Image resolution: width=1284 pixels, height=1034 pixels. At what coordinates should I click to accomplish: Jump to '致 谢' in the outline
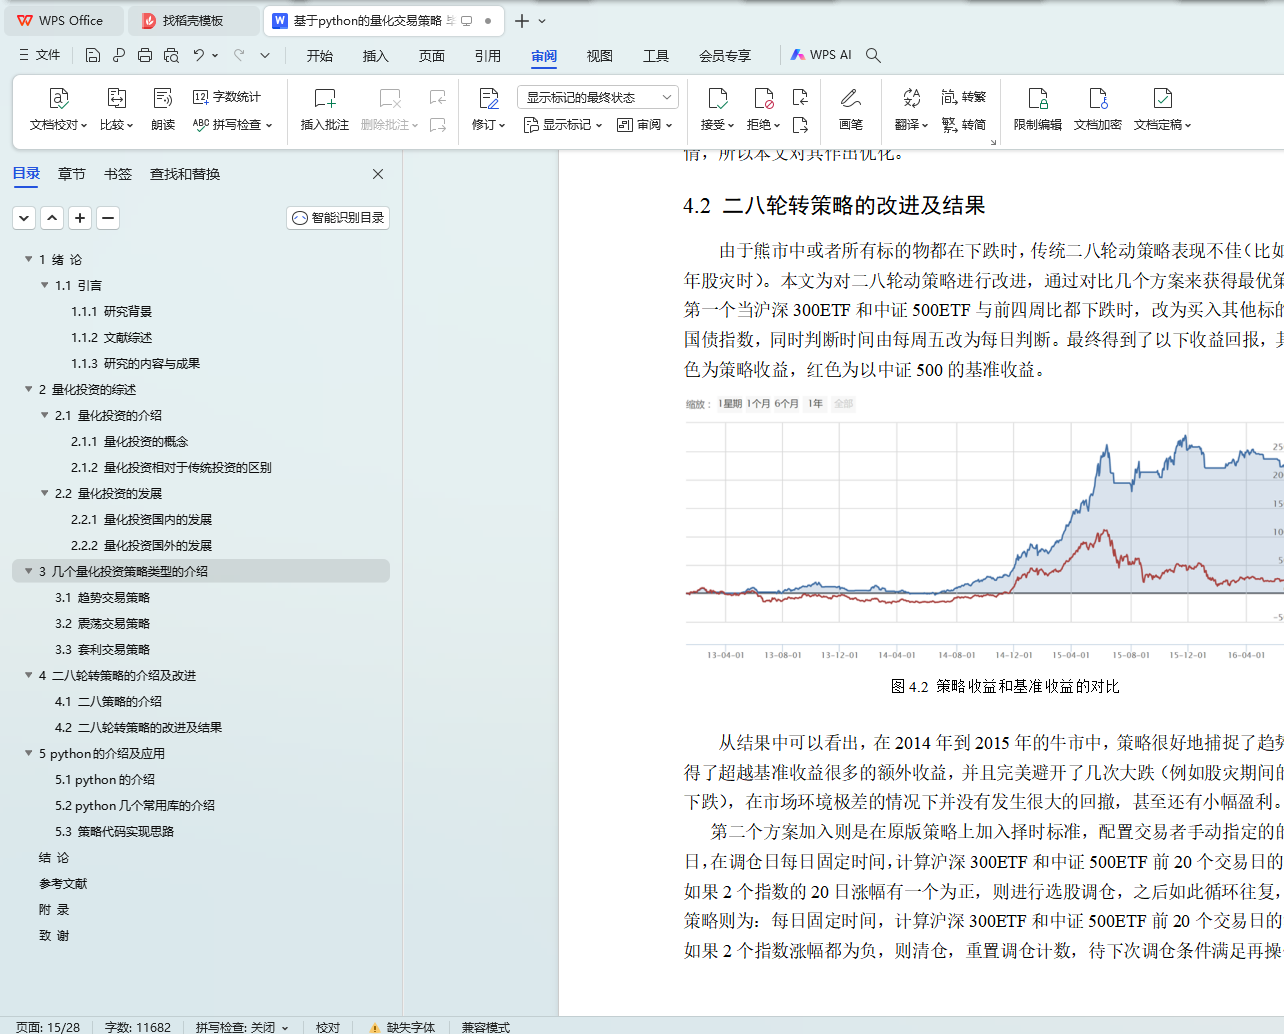point(54,935)
